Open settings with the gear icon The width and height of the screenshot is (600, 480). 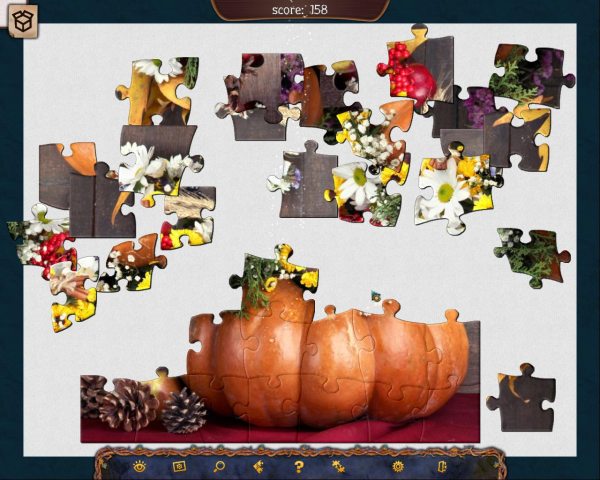[398, 466]
